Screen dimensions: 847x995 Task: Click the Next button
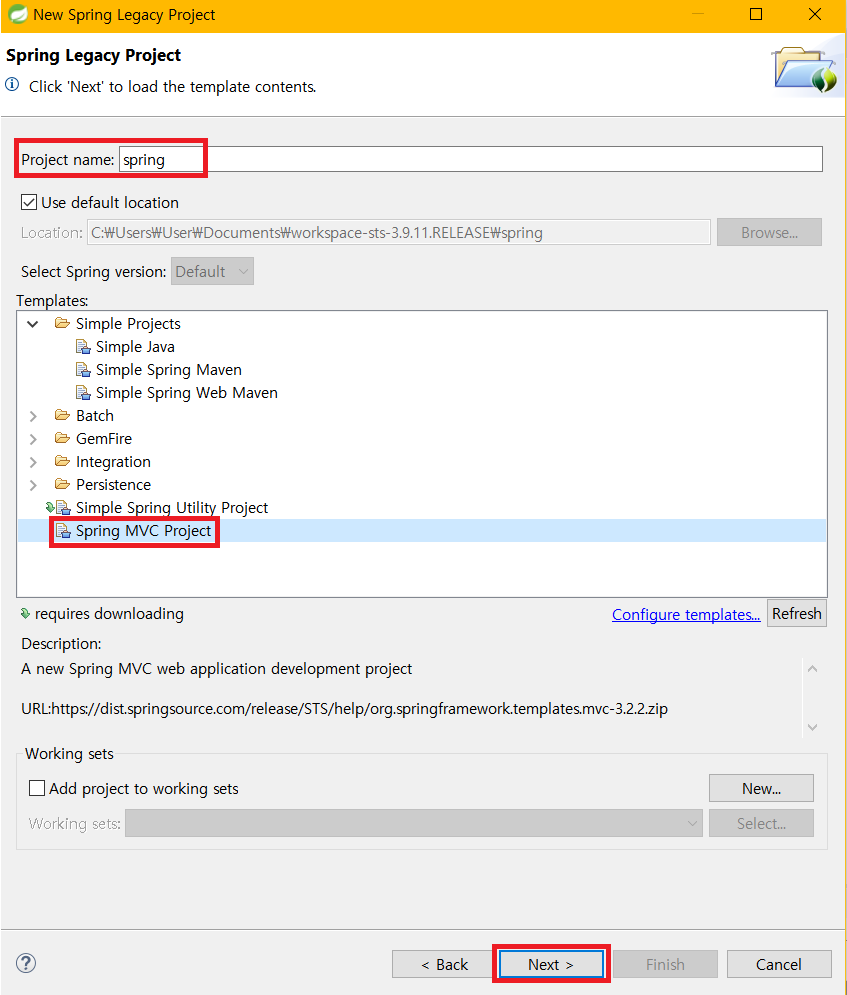coord(551,964)
